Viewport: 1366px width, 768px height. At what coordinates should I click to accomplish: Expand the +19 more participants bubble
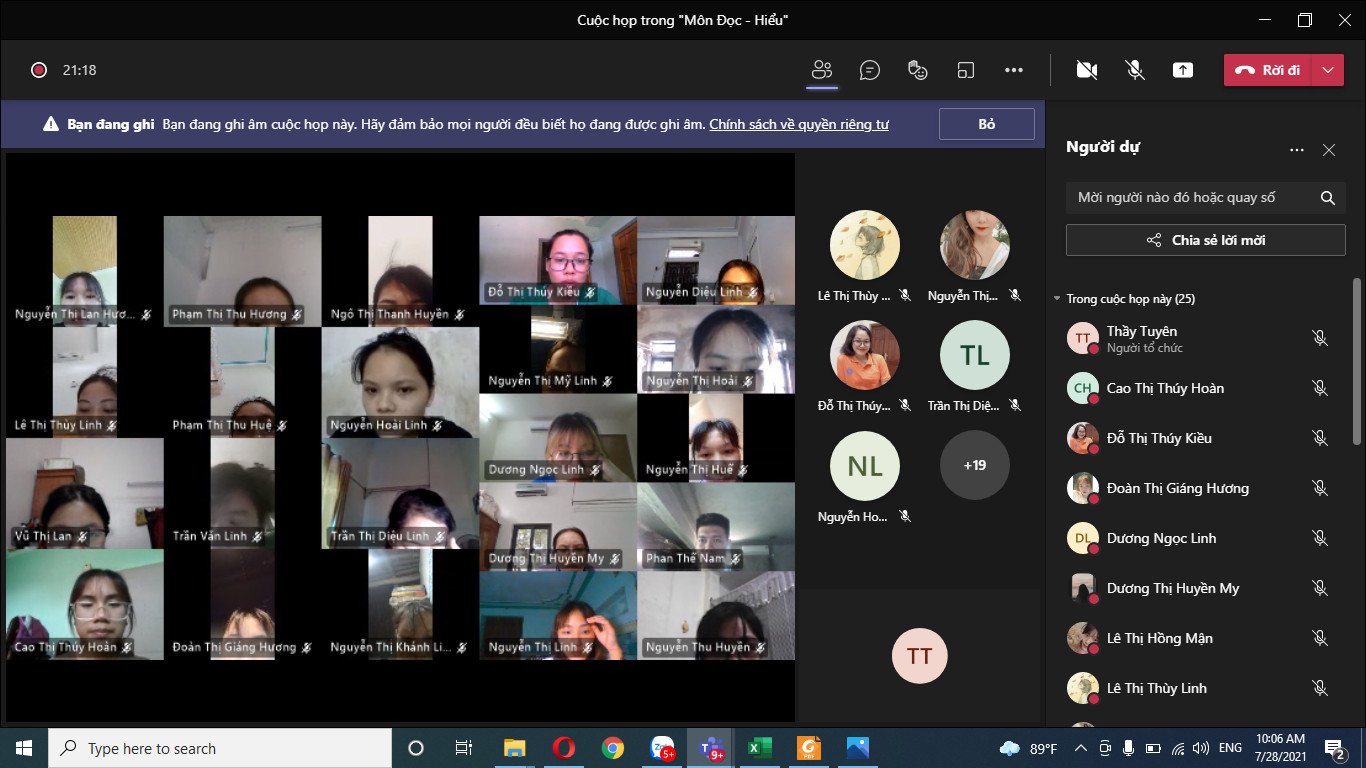974,465
